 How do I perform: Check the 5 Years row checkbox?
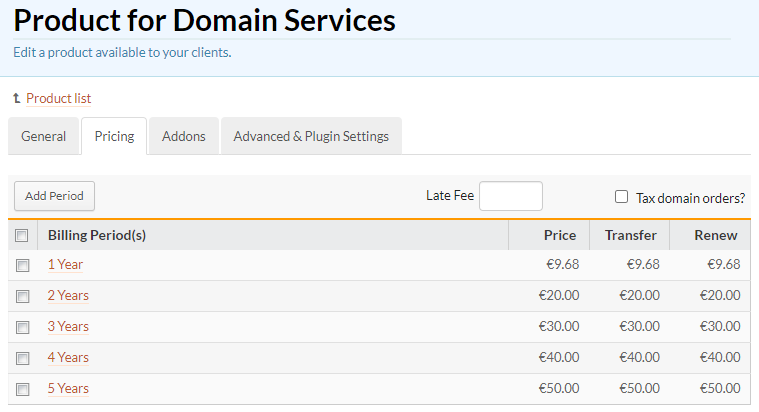tap(22, 389)
